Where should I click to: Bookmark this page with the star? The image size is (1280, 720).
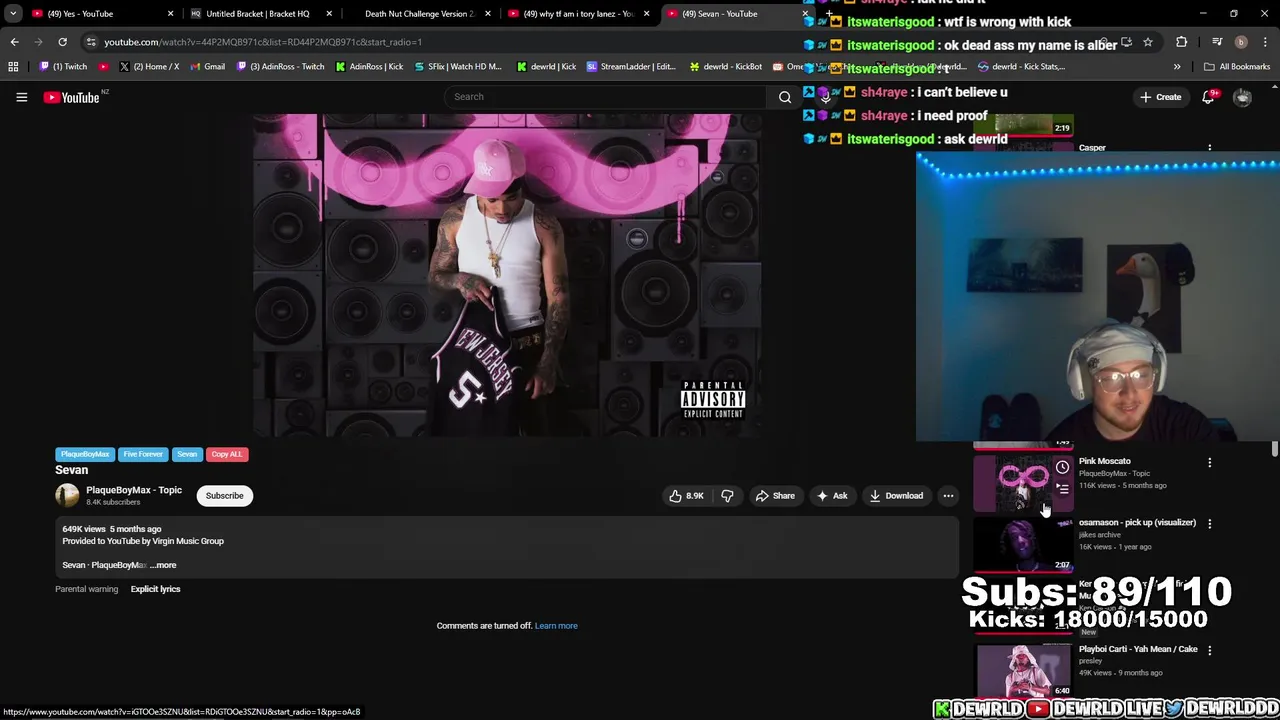tap(1147, 42)
